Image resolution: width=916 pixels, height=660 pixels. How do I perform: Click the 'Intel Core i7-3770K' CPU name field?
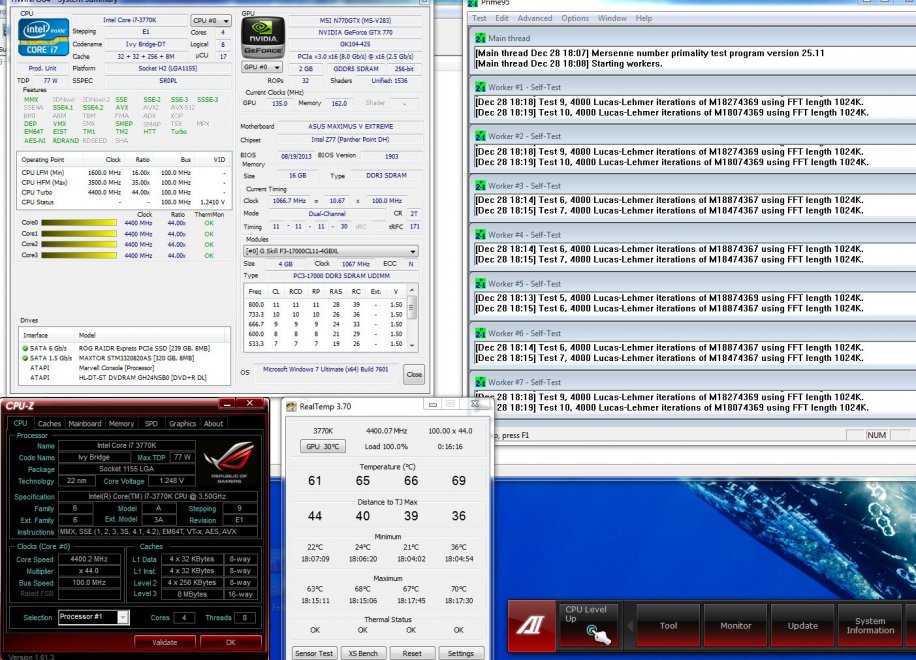pos(130,20)
